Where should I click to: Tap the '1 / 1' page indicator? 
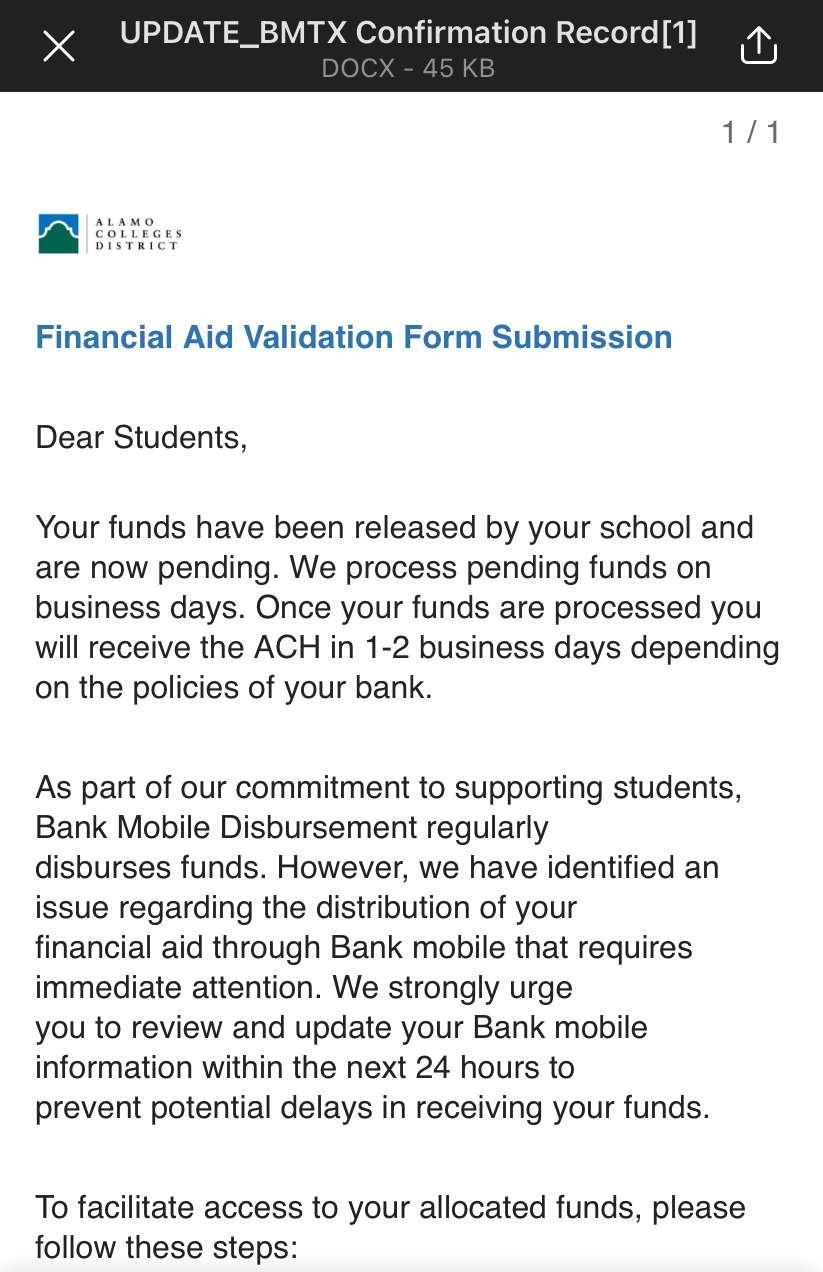(x=750, y=132)
